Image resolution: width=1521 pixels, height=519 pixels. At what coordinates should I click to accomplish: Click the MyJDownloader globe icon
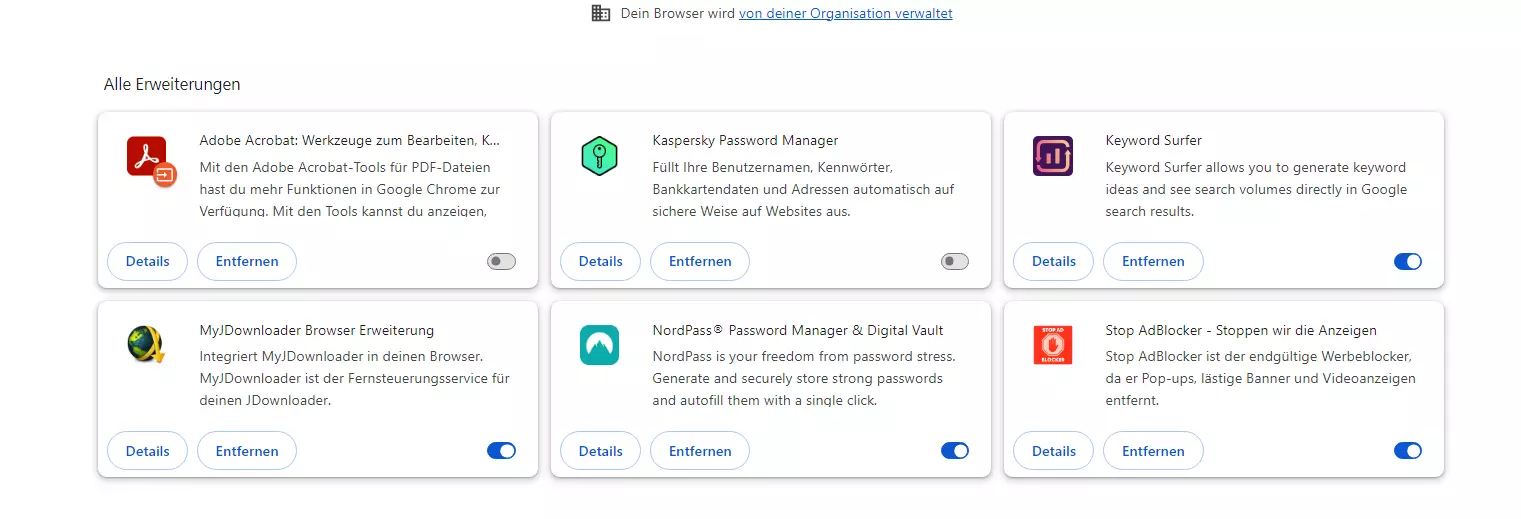pos(146,345)
